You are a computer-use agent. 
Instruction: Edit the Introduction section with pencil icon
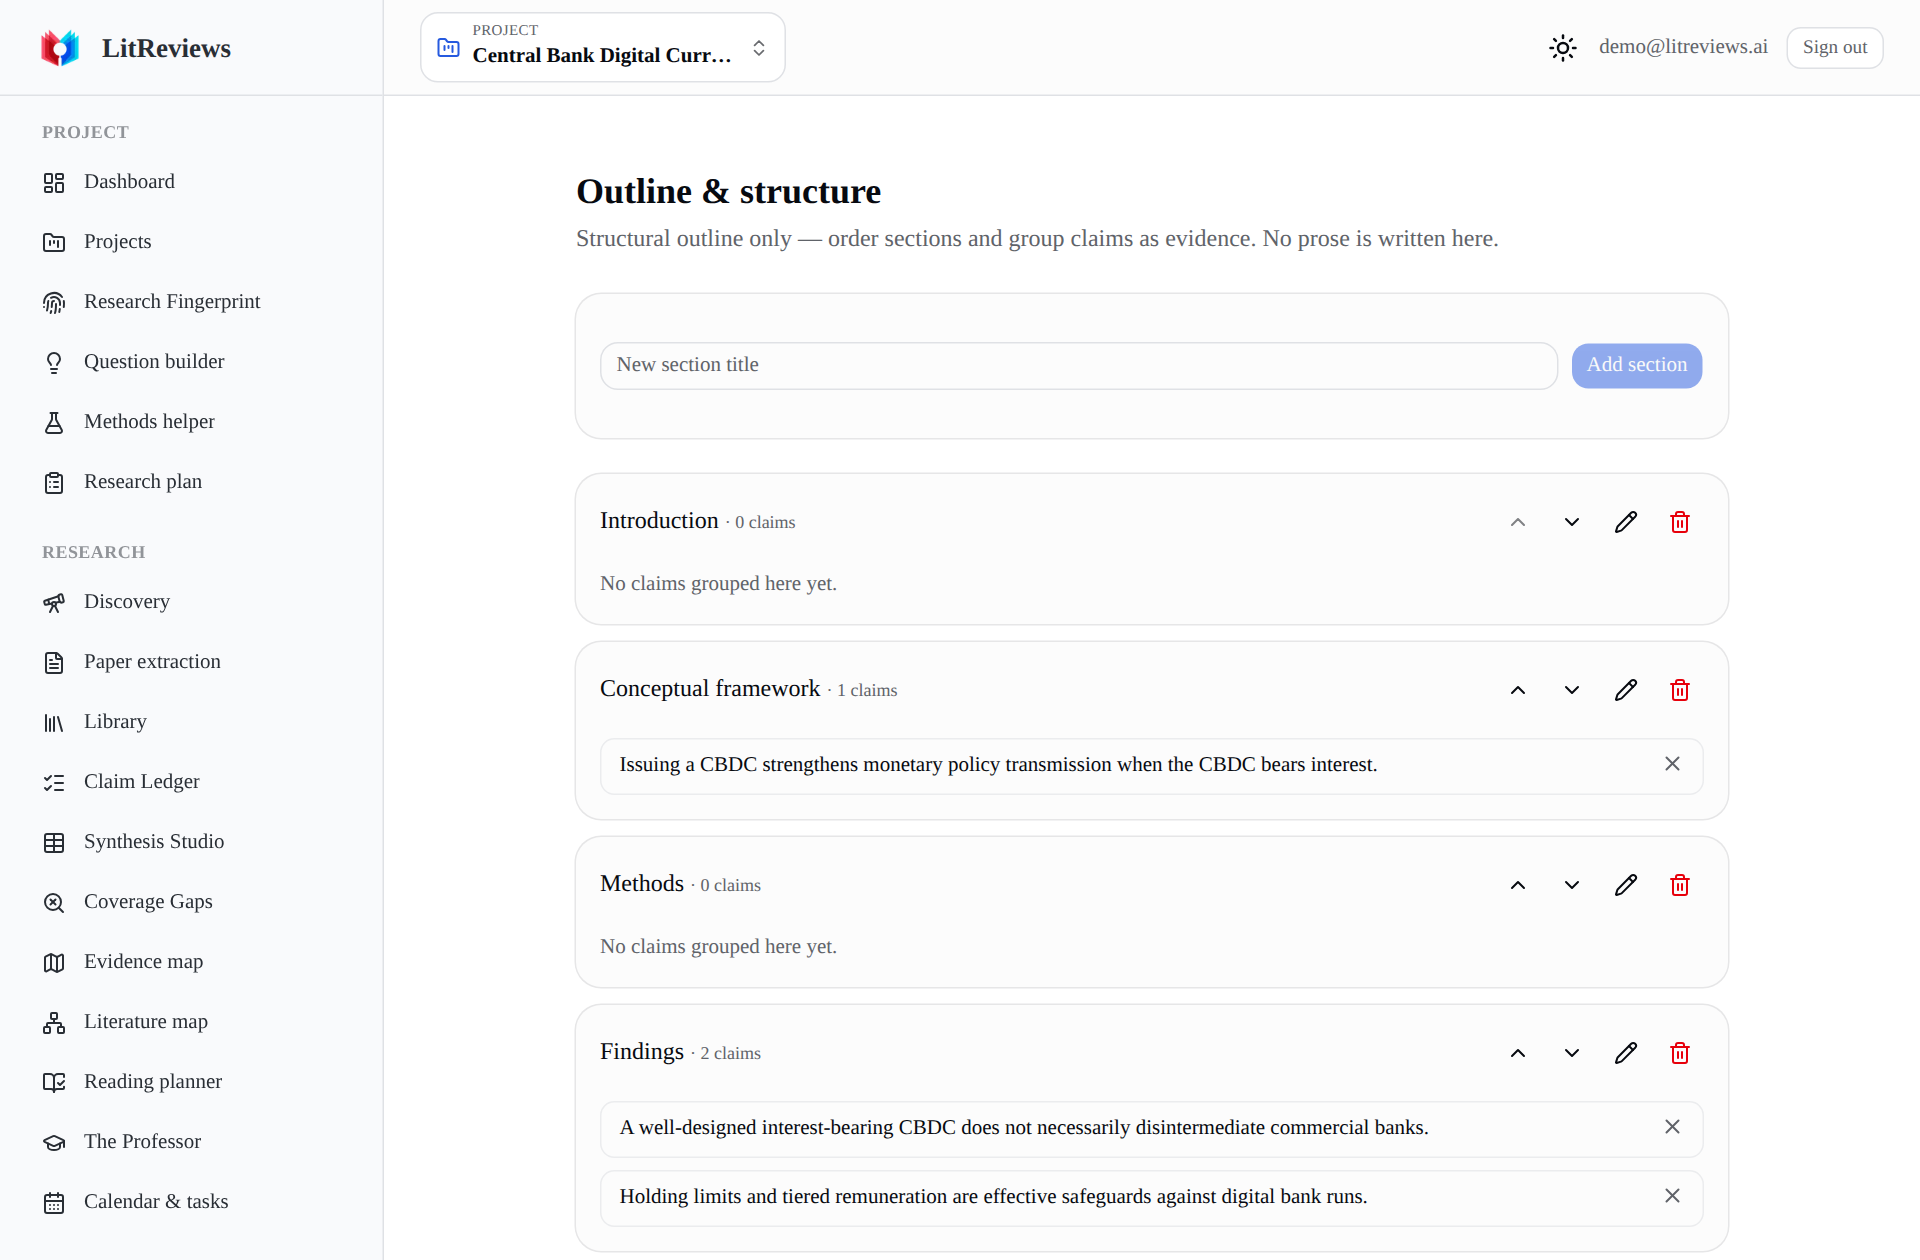click(x=1626, y=522)
